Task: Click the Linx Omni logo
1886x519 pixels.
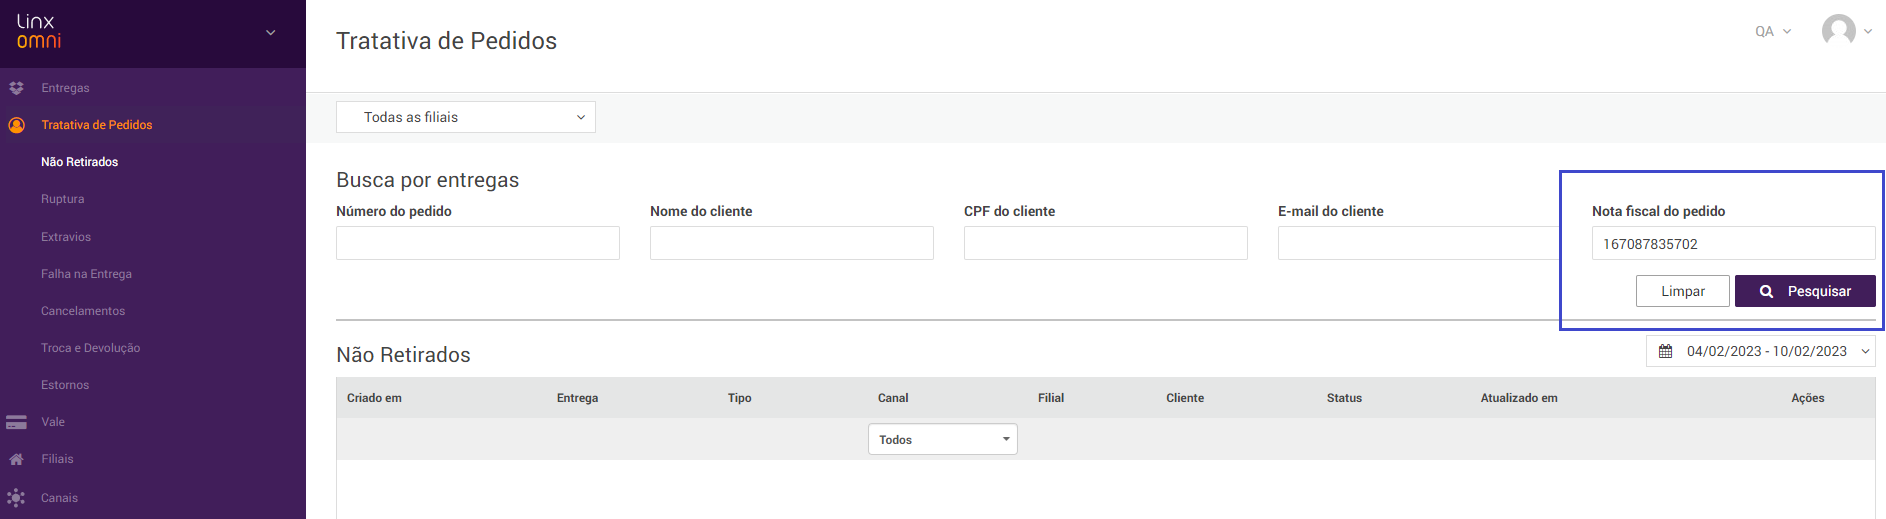Action: tap(39, 31)
